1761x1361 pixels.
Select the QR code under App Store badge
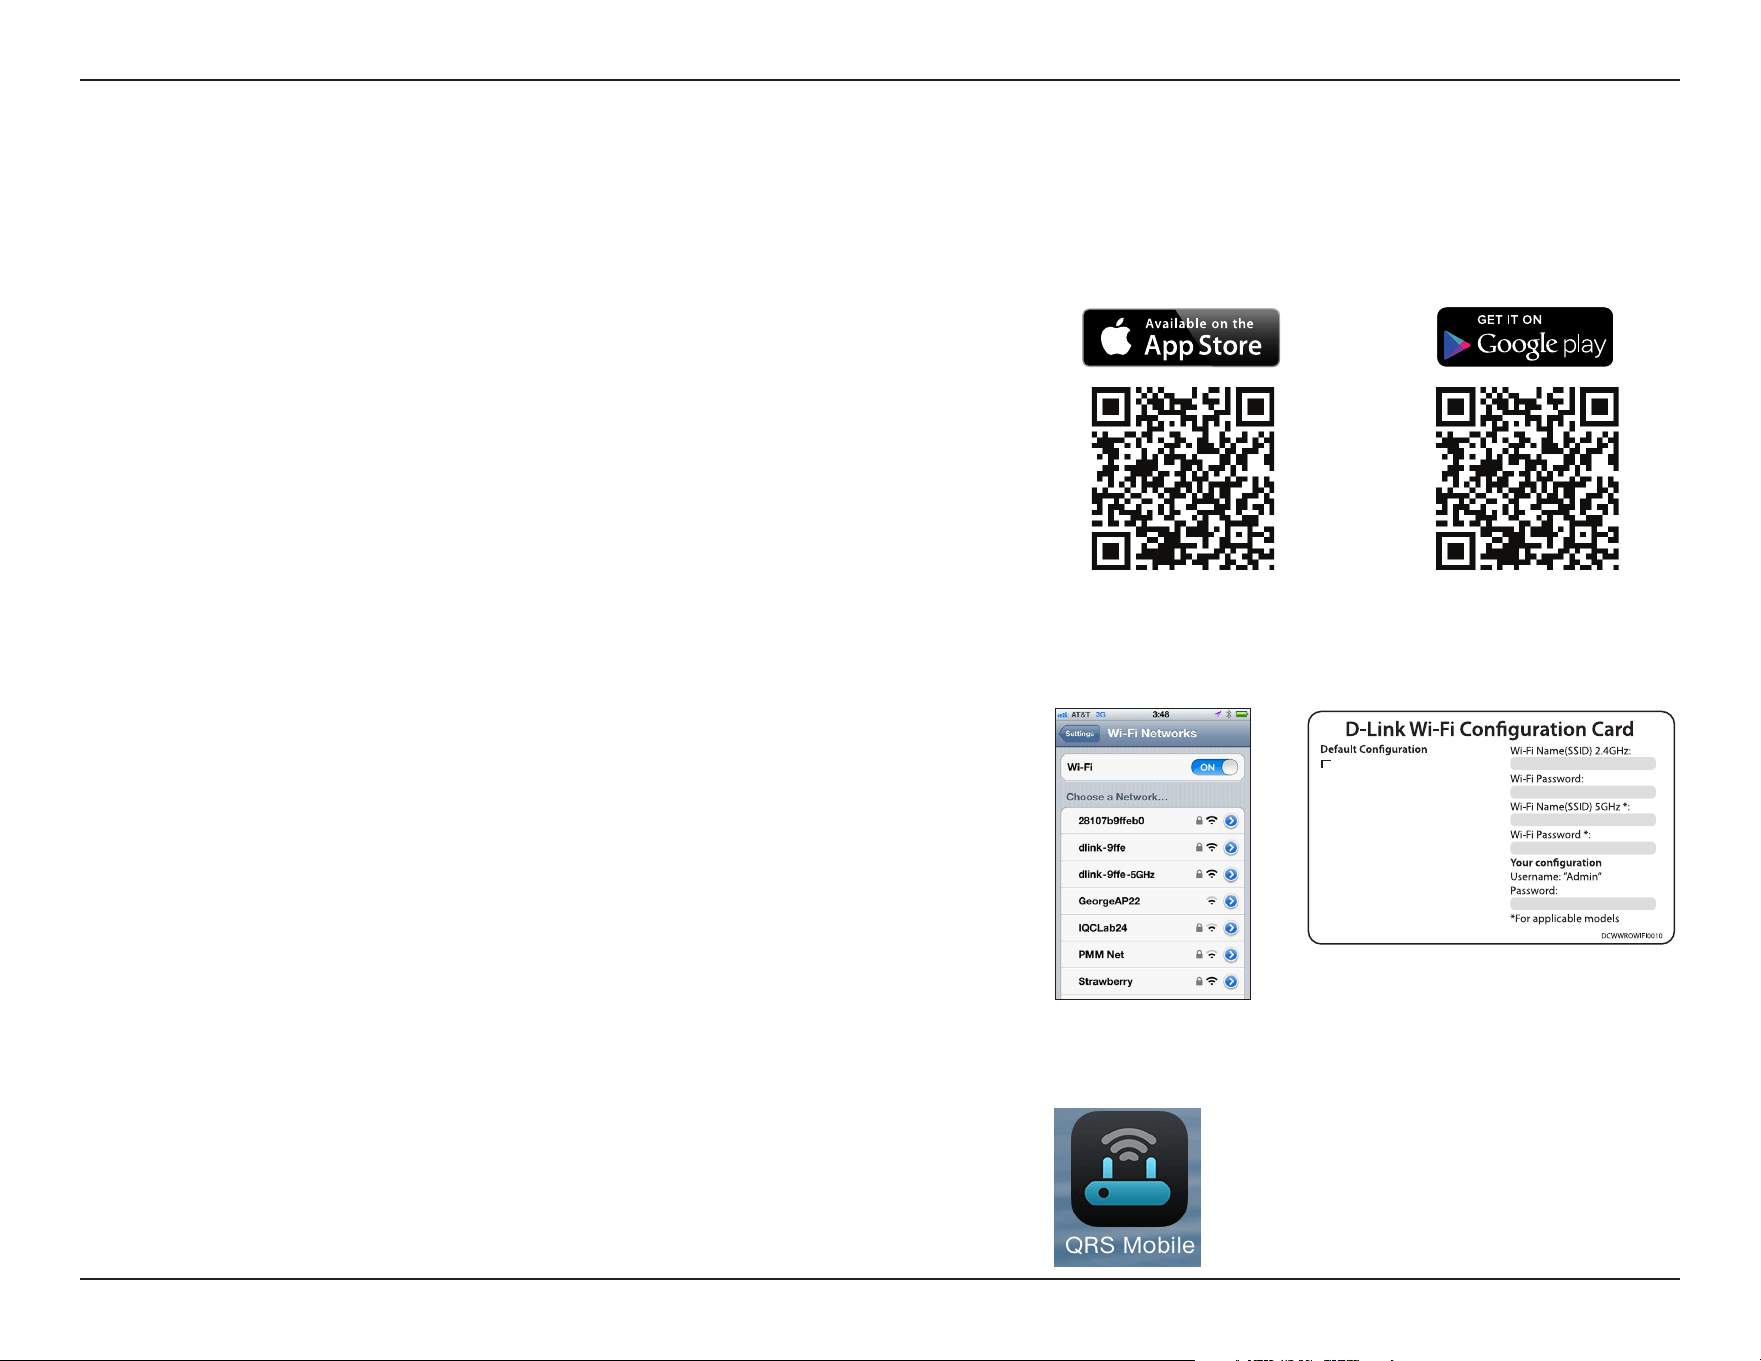tap(1182, 478)
